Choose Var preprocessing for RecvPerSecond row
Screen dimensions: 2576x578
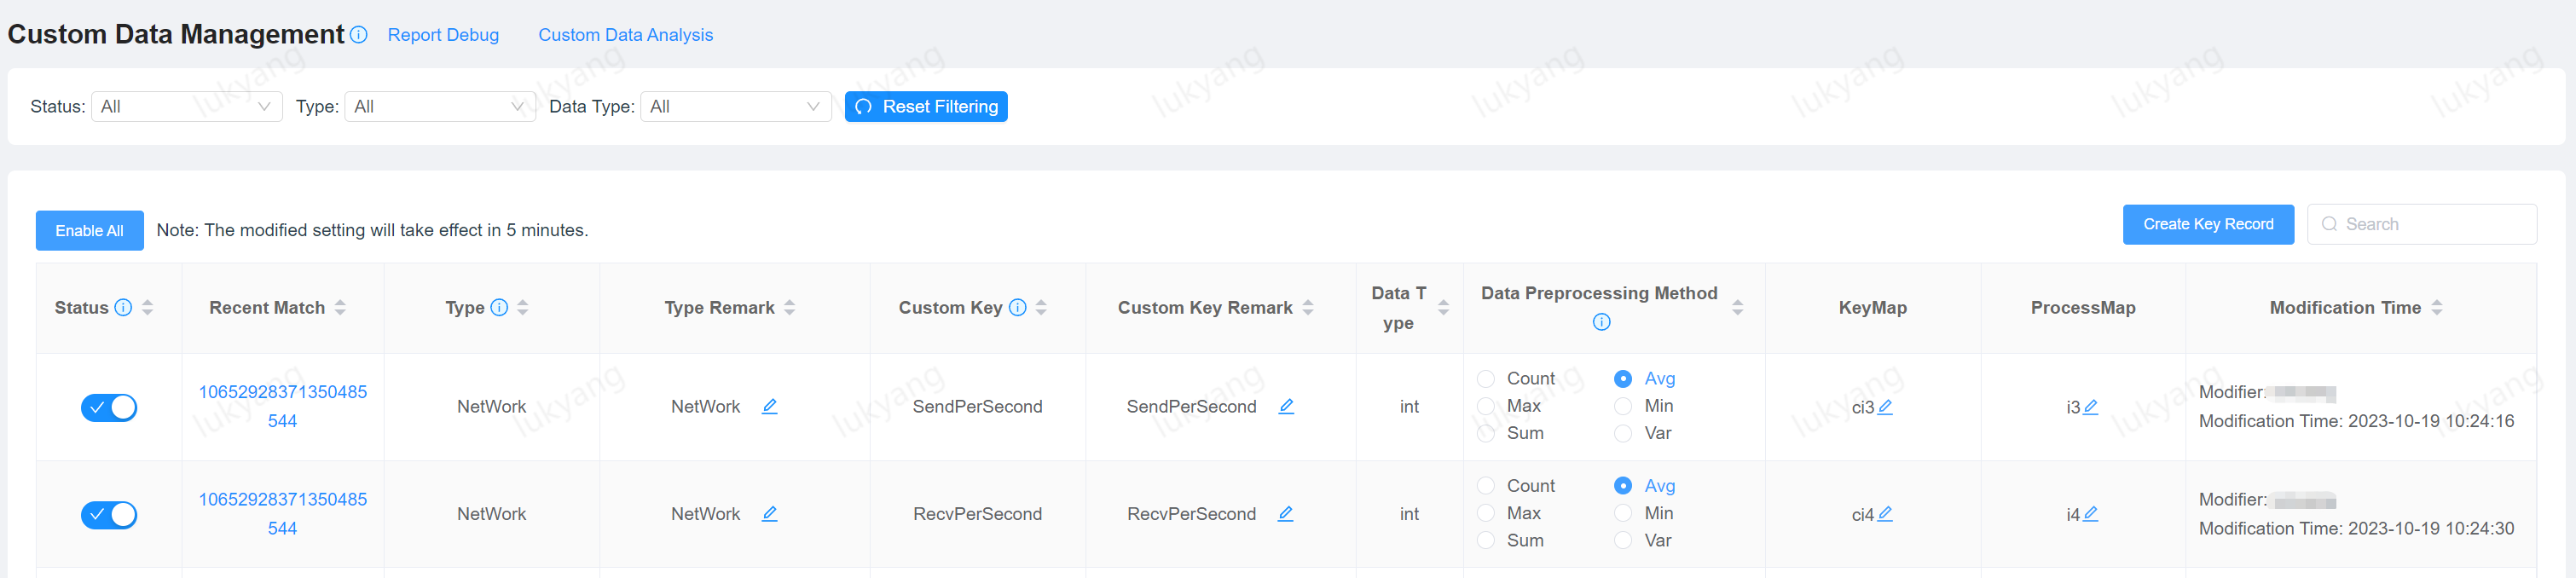coord(1623,540)
